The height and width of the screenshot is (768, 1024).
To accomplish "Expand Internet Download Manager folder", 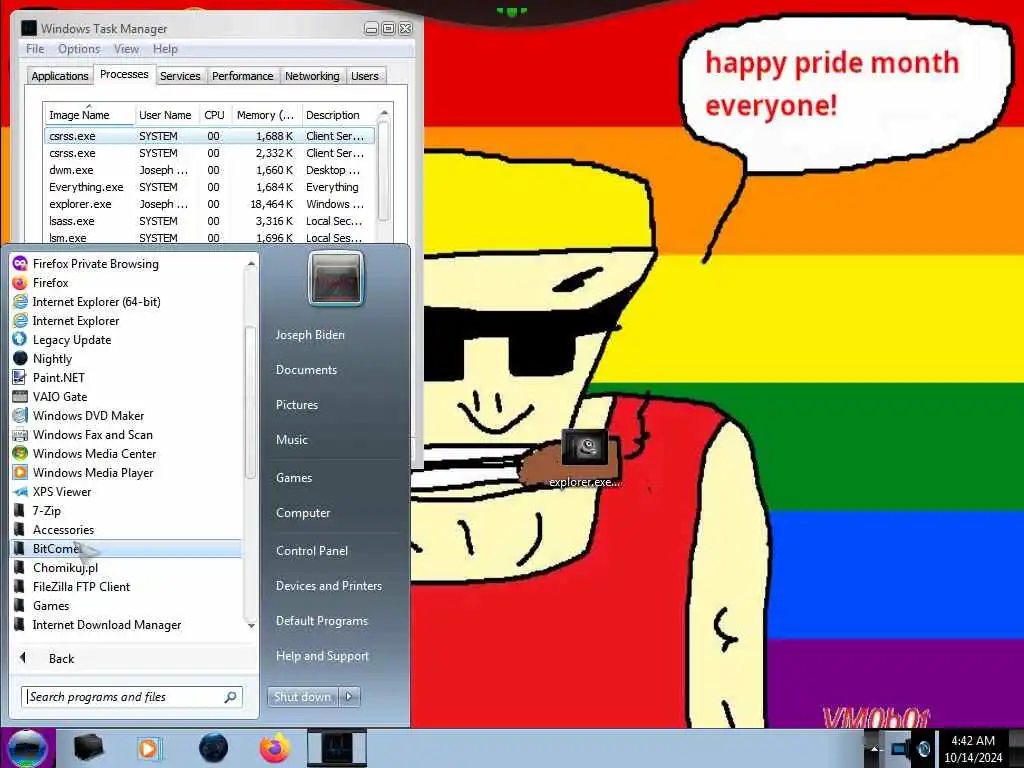I will (97, 624).
